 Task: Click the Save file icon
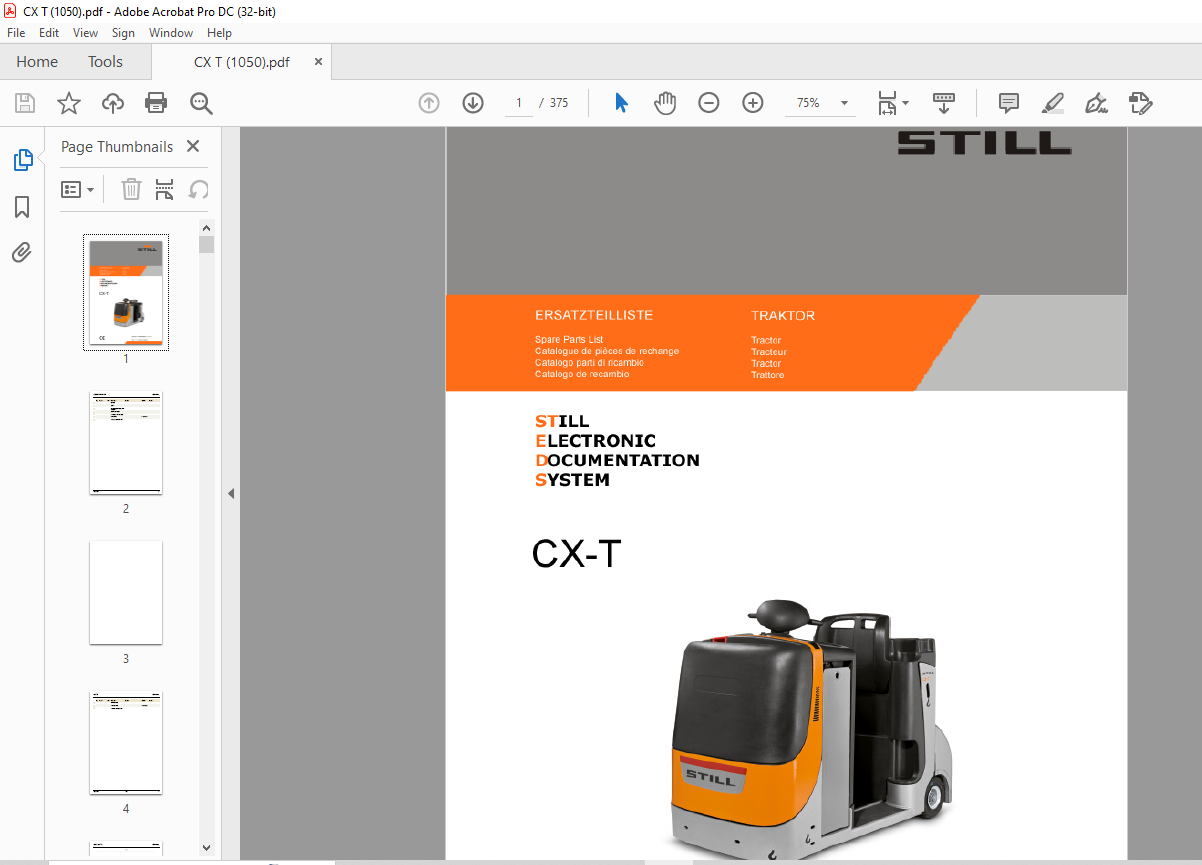pyautogui.click(x=25, y=103)
